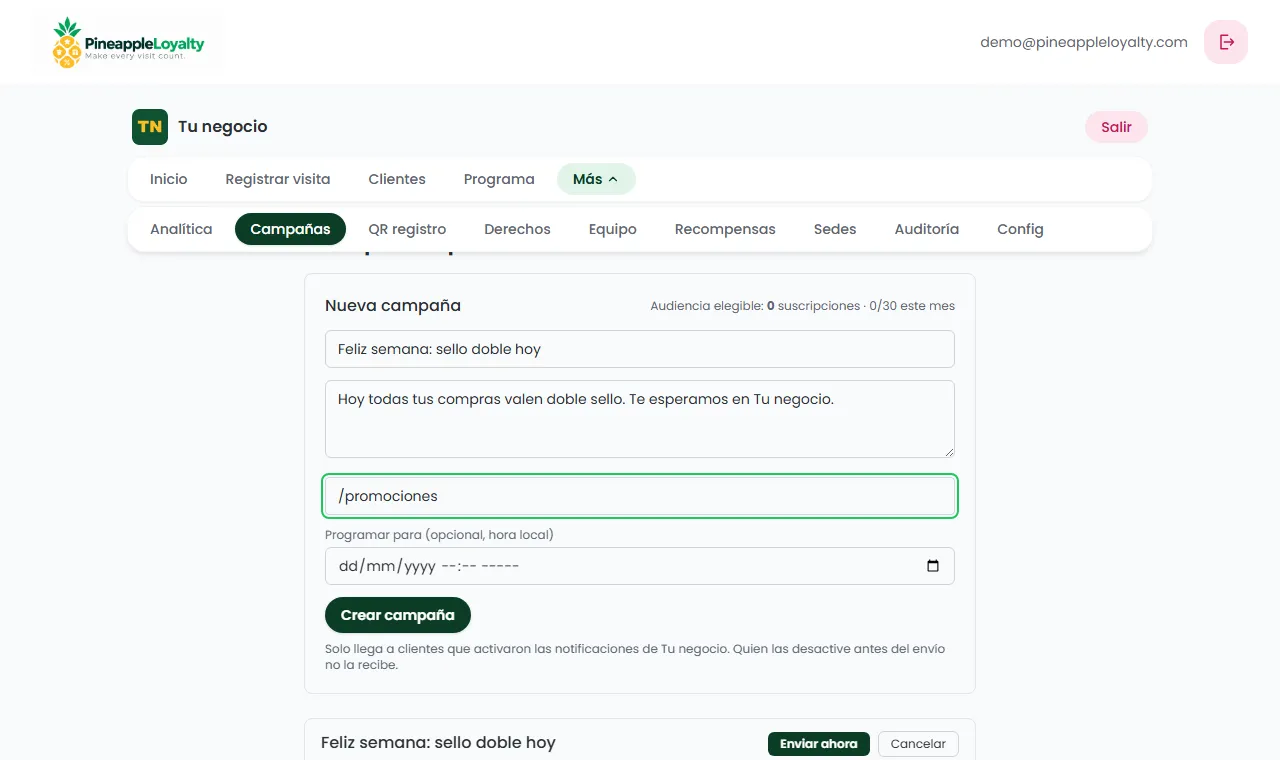Go to the Sedes sub-tab
1280x760 pixels.
coord(835,229)
